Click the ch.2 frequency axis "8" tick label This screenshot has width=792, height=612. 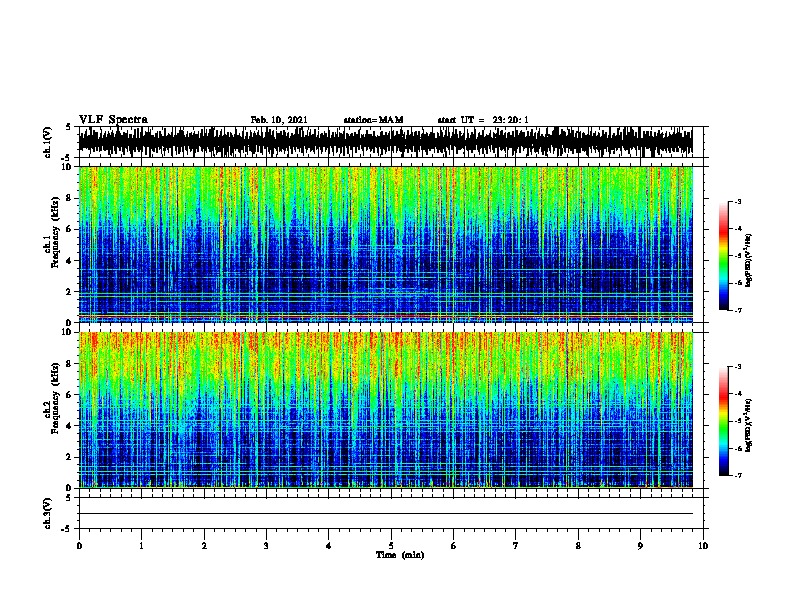69,364
